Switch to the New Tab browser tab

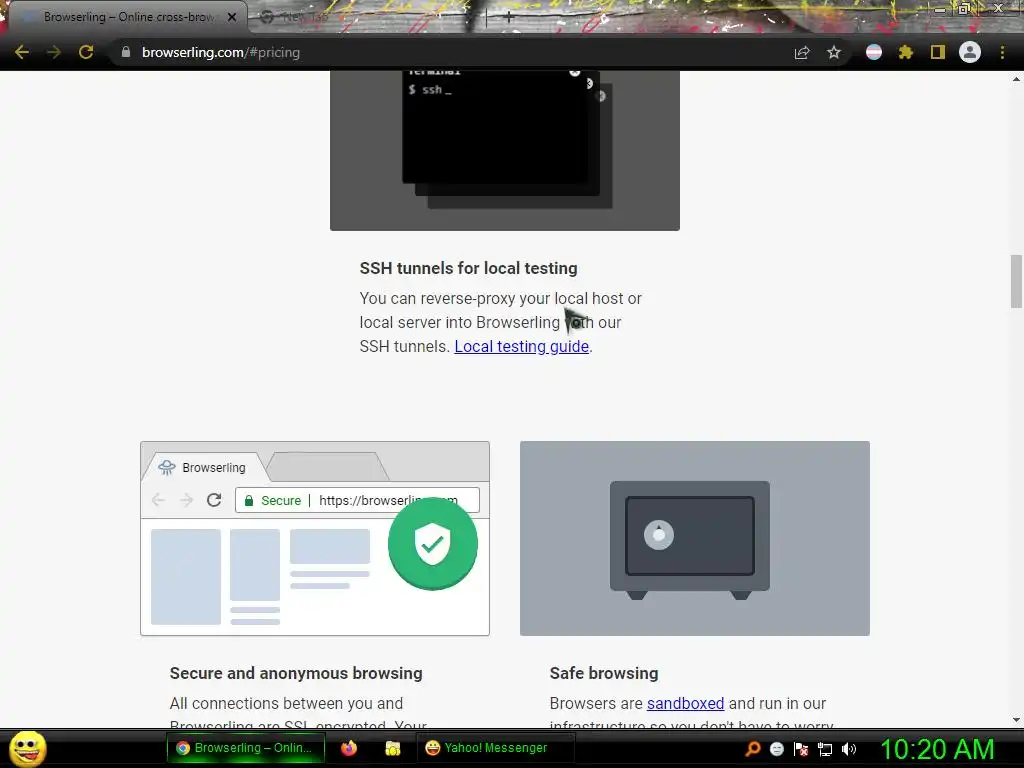click(x=366, y=17)
